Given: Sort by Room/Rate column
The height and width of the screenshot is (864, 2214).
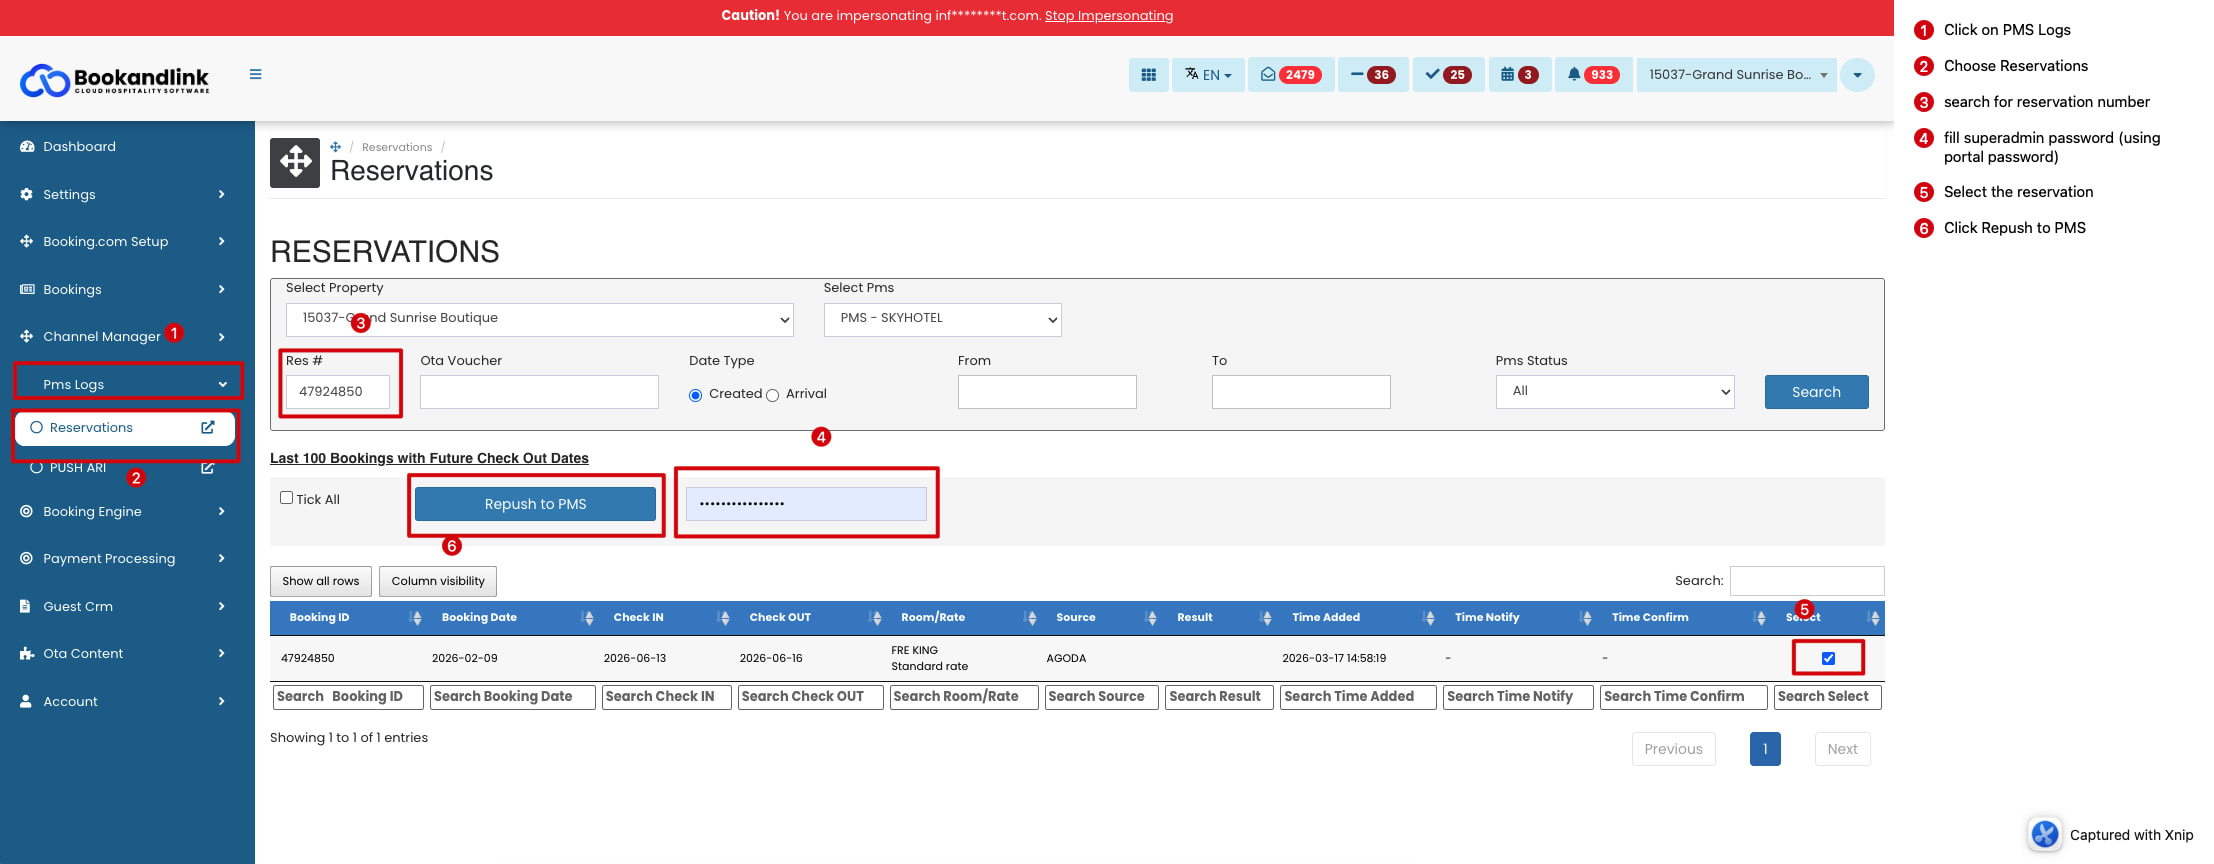Looking at the screenshot, I should coord(964,618).
